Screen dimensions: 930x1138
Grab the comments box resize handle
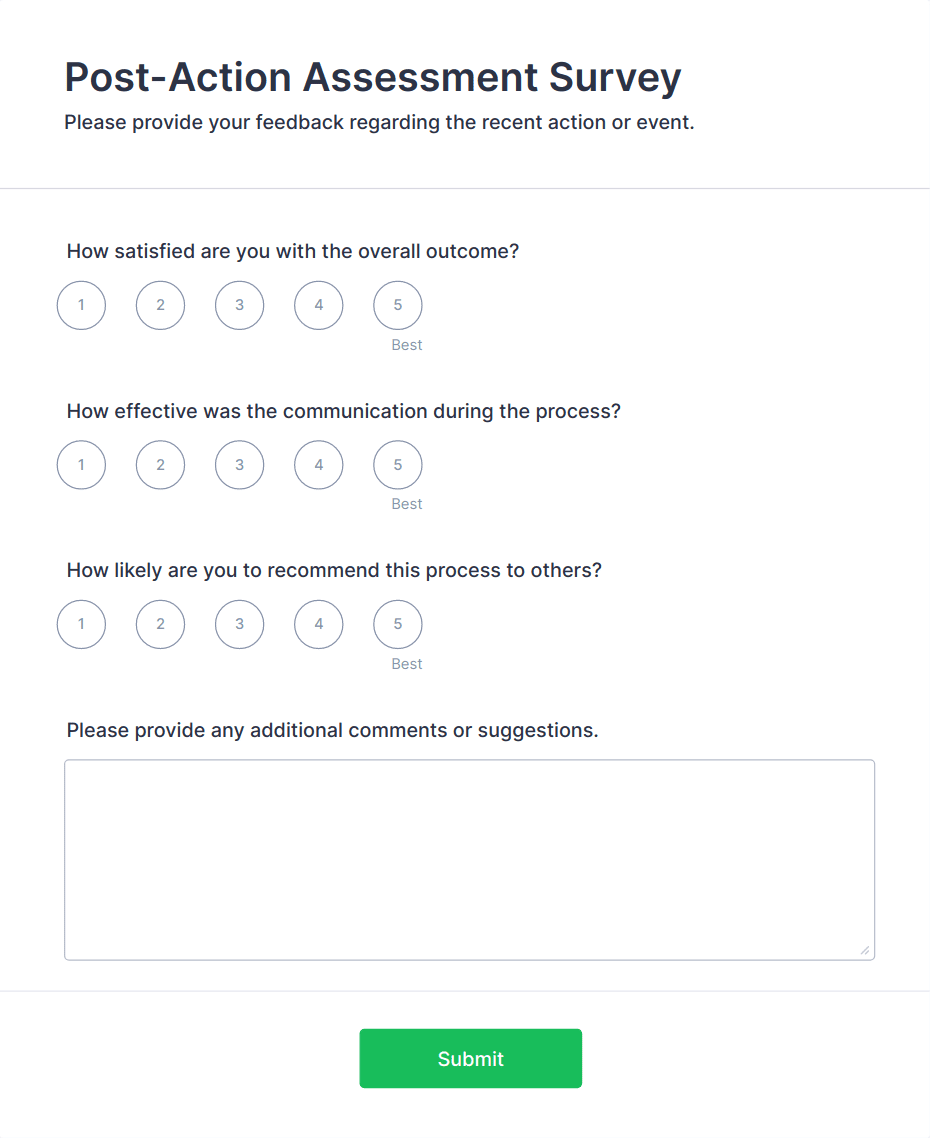(865, 951)
